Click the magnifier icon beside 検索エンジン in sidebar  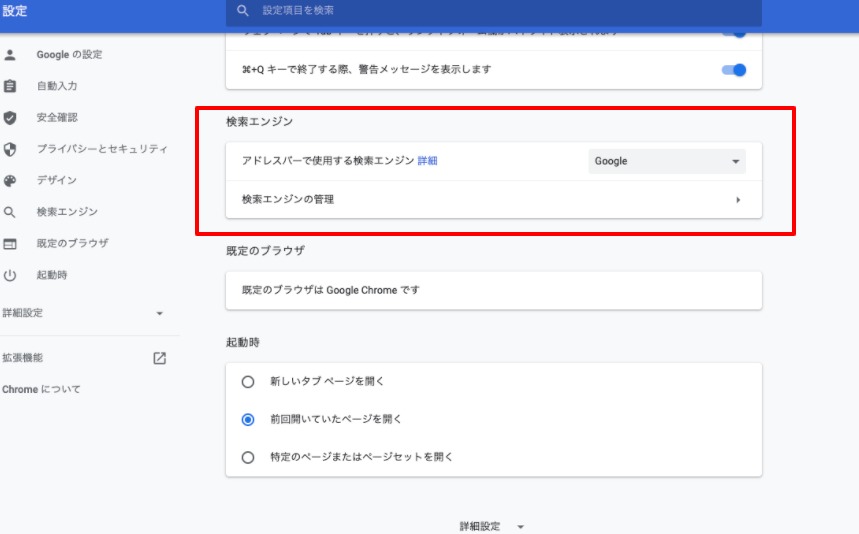(10, 212)
